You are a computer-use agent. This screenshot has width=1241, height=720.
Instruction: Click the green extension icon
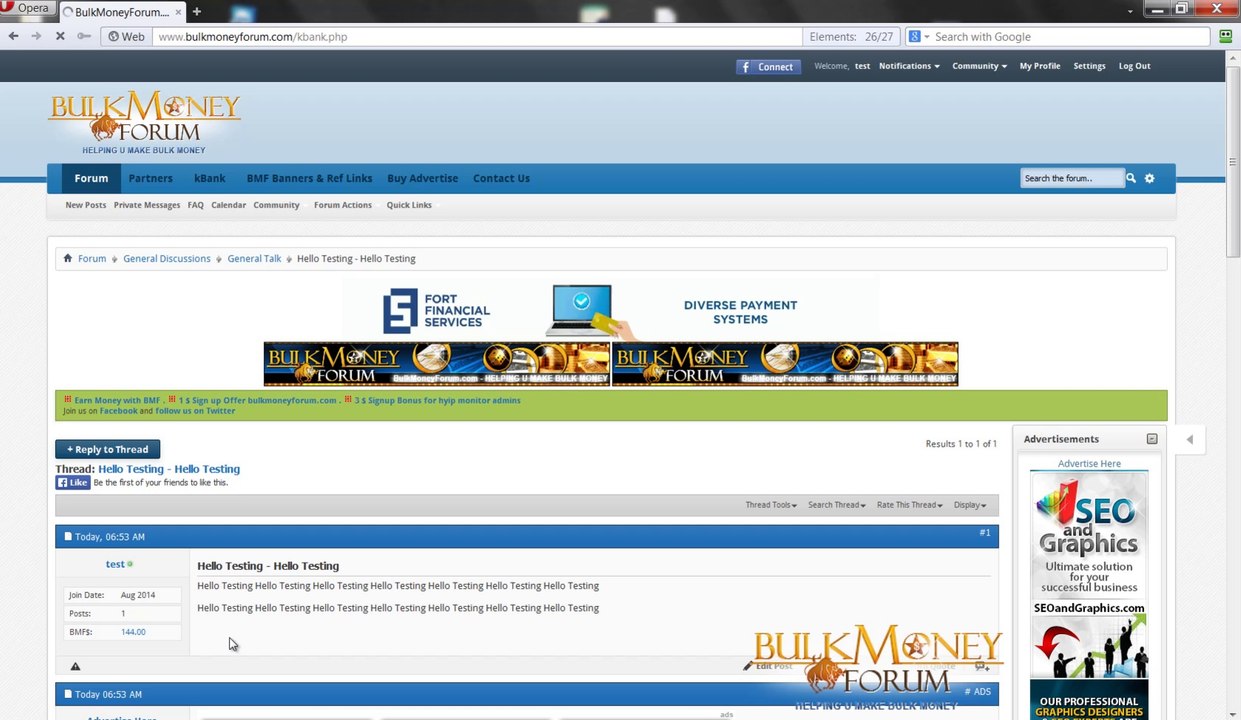click(1225, 36)
